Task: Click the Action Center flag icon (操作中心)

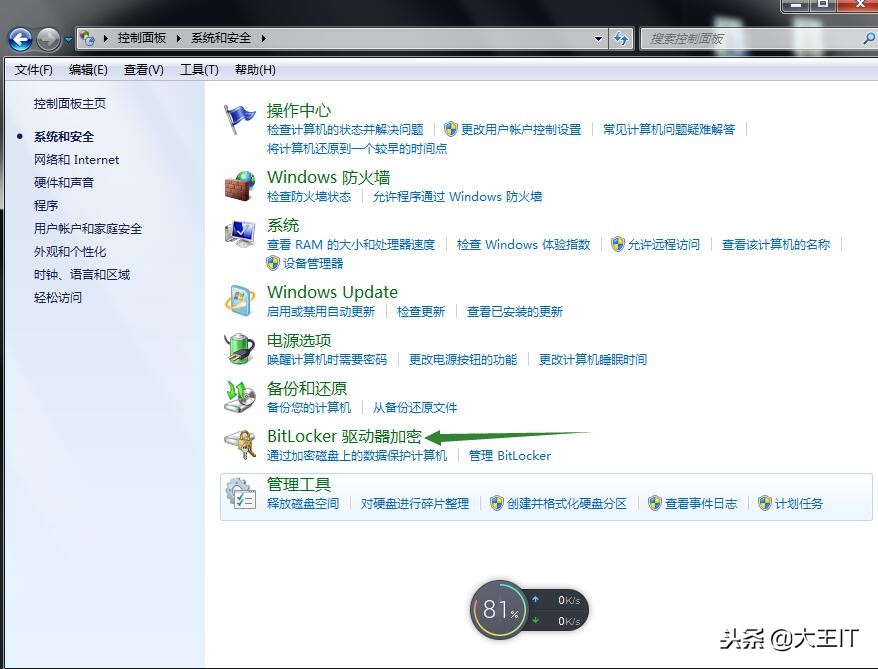Action: [x=240, y=113]
